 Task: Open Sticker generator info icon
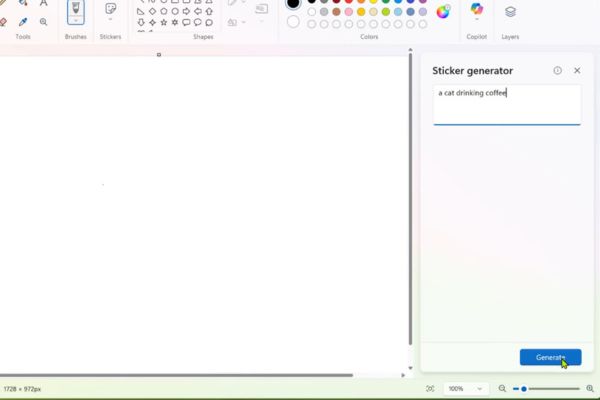tap(558, 71)
